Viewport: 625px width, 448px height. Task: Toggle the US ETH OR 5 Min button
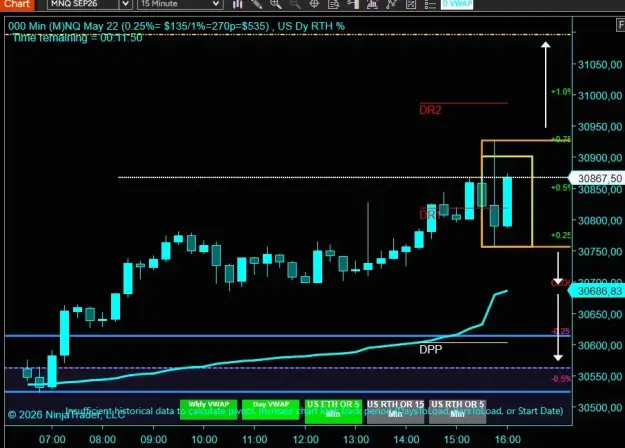coord(333,411)
